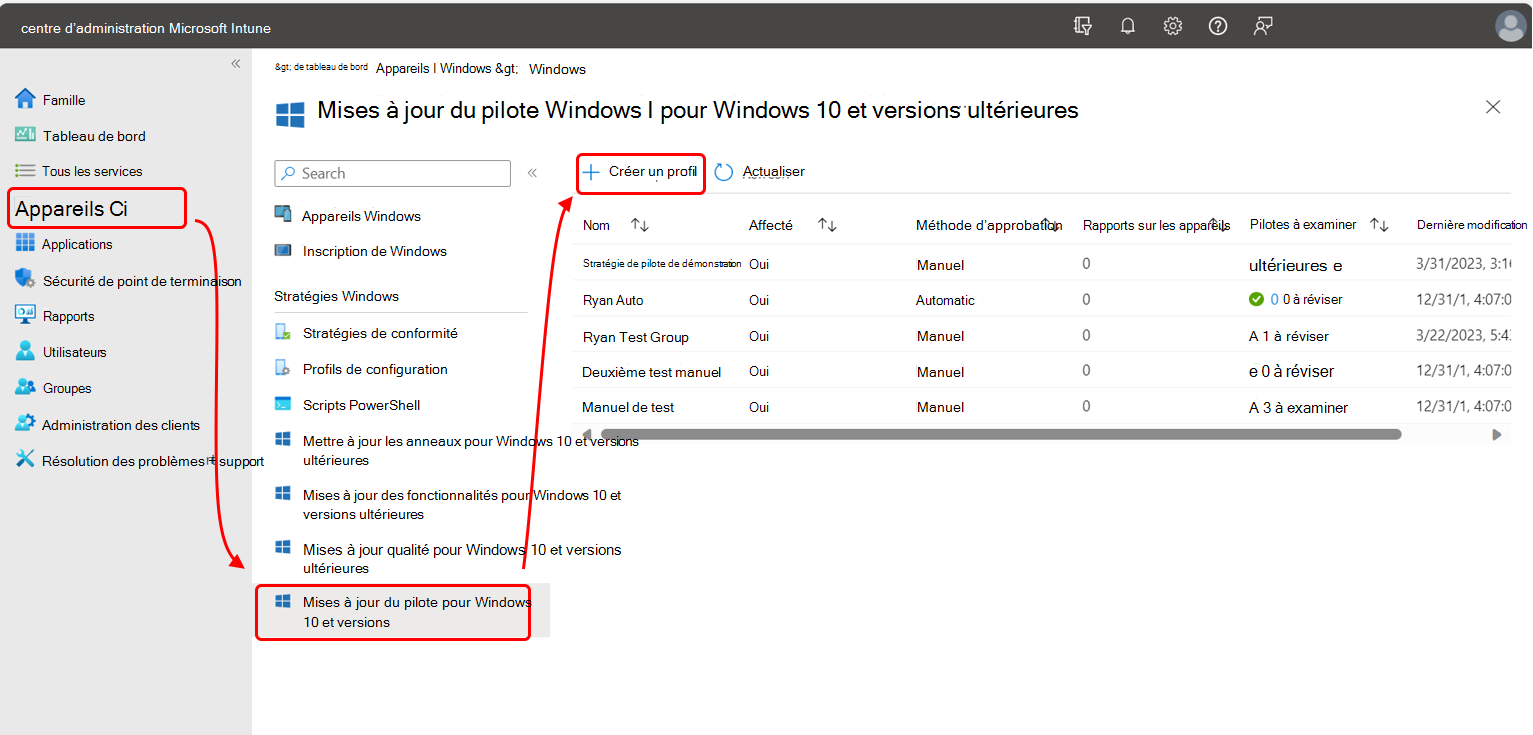Open the user account avatar
Image resolution: width=1533 pixels, height=735 pixels.
tap(1510, 27)
